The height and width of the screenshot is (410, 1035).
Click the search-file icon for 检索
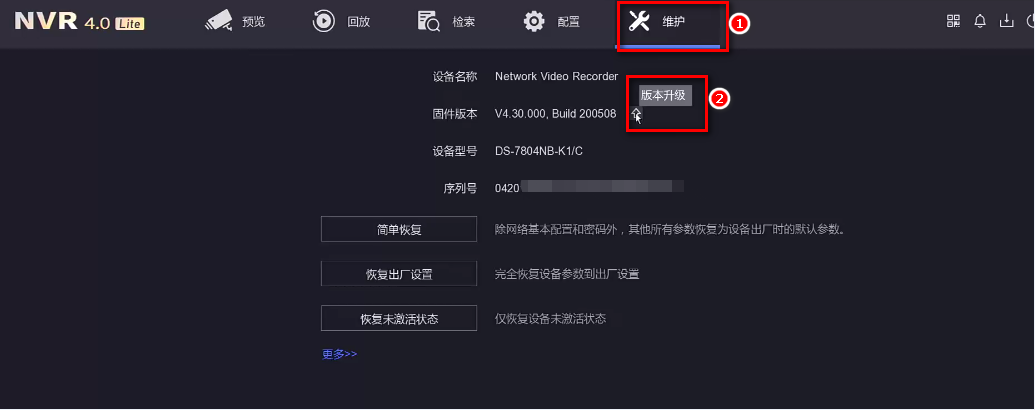point(429,21)
